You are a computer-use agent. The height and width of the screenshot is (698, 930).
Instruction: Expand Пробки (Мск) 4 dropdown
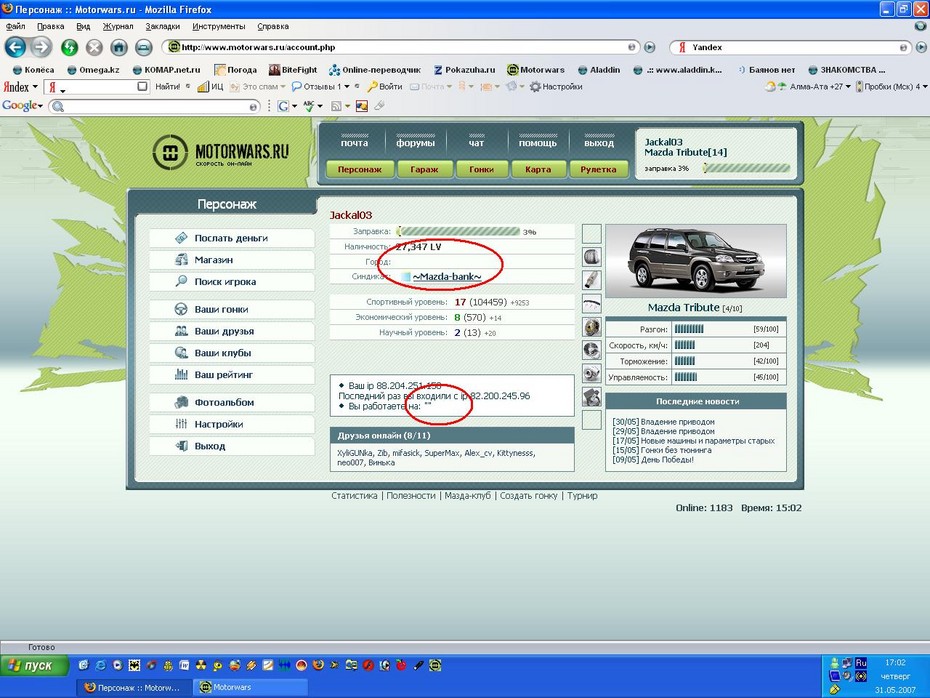[x=925, y=87]
